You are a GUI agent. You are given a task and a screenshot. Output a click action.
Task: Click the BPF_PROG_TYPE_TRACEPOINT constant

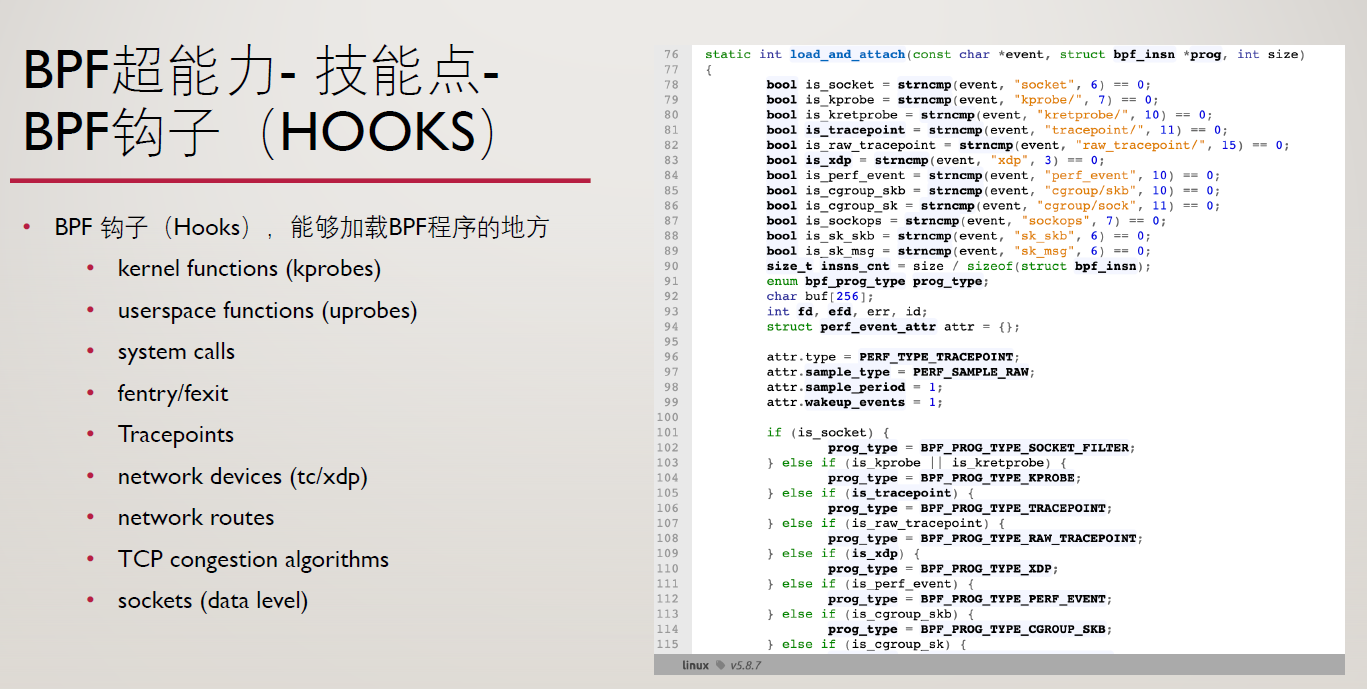tap(1013, 508)
